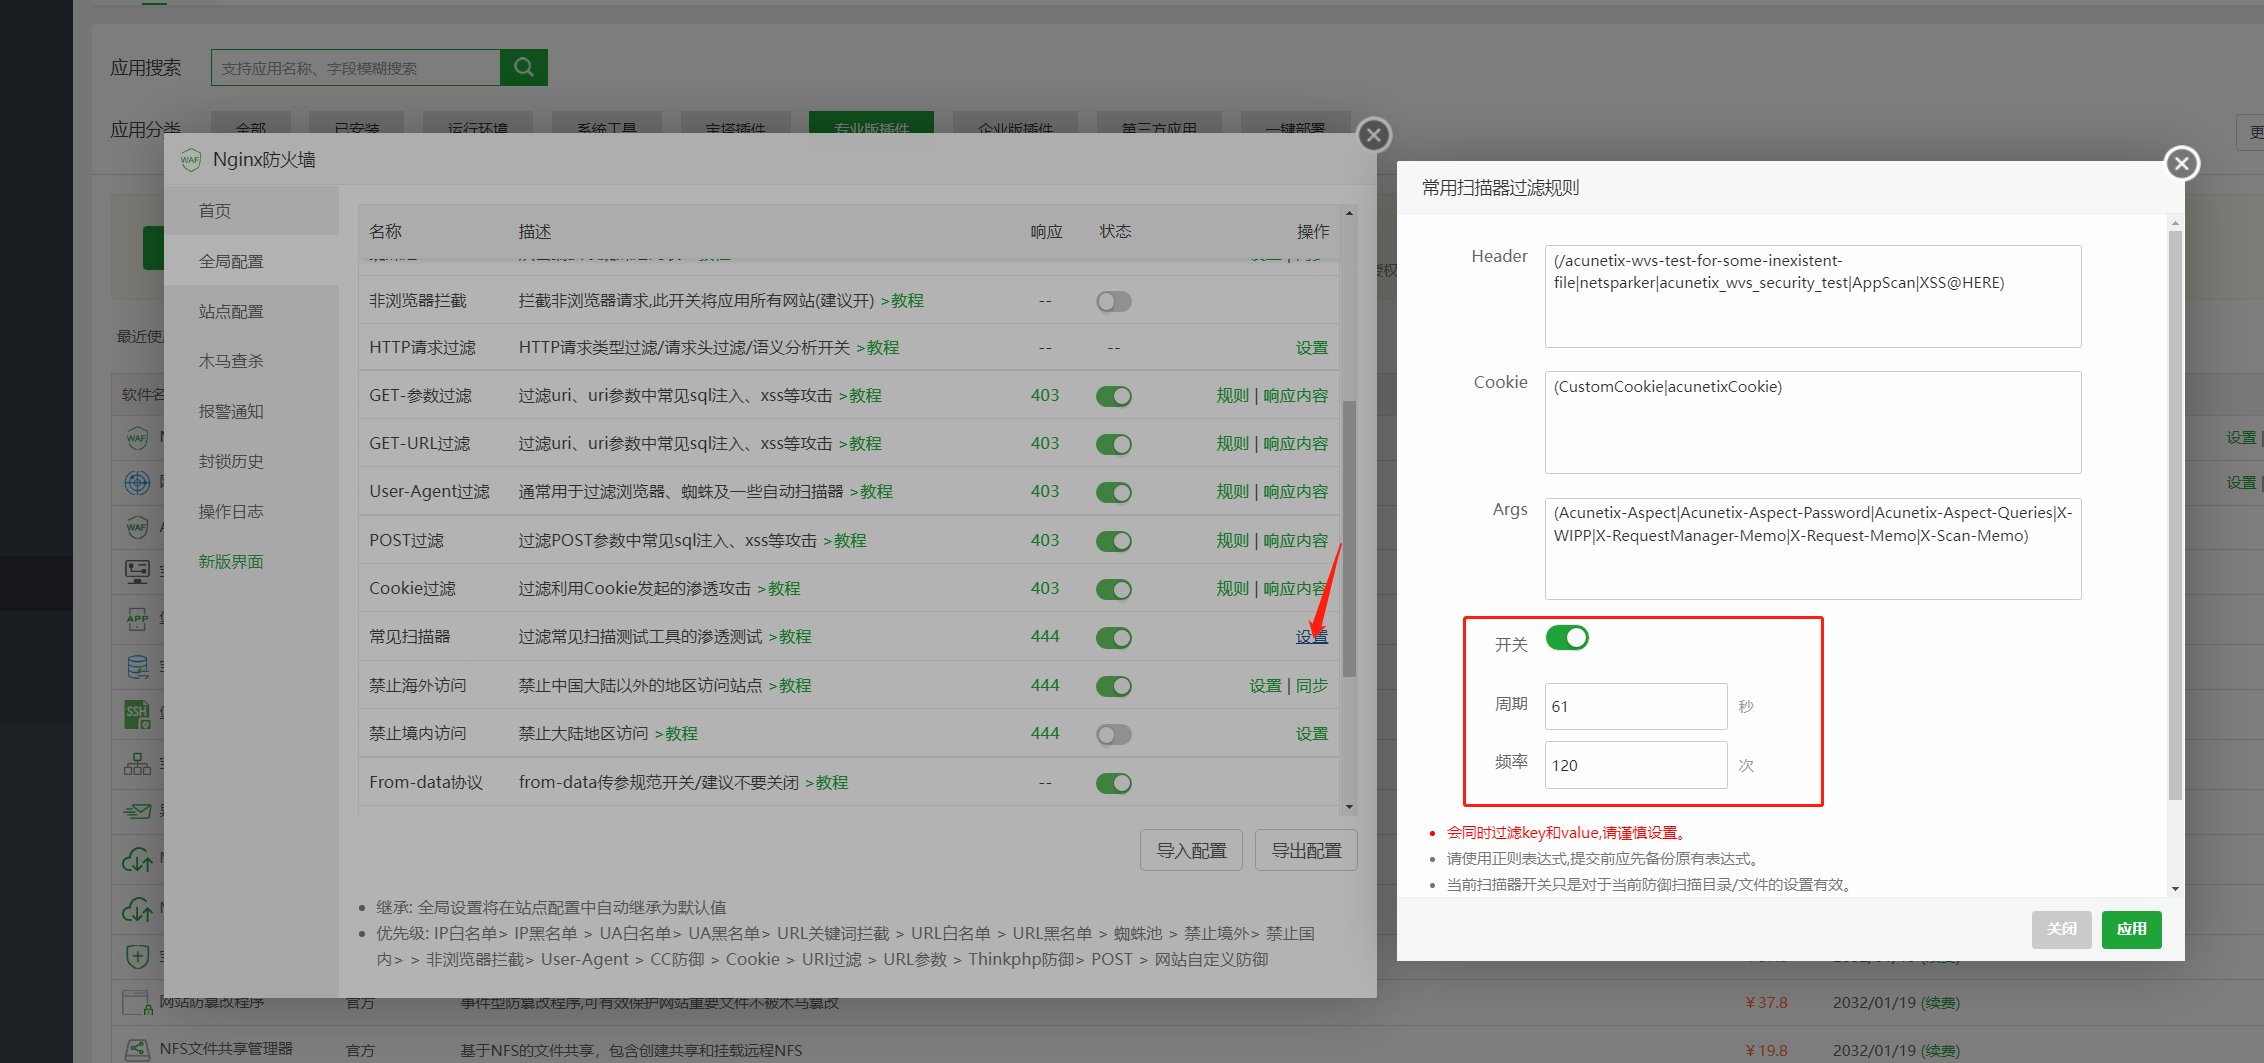Select the 第三方应用 category tab
The height and width of the screenshot is (1063, 2264).
[1159, 123]
